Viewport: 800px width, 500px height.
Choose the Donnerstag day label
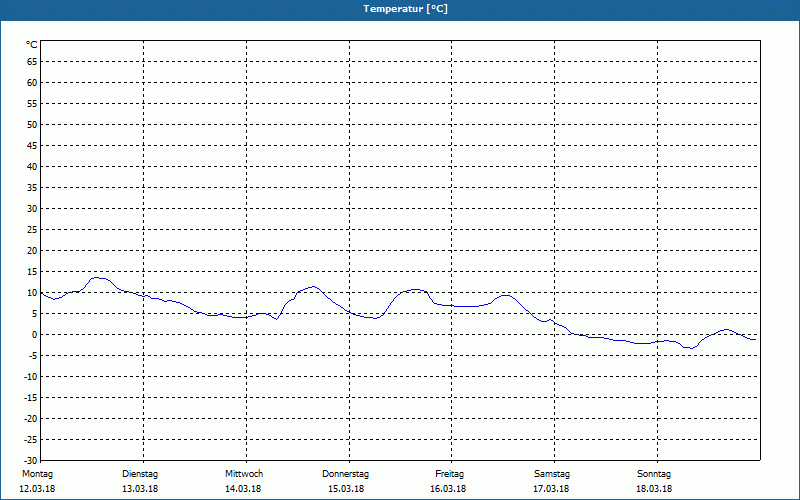[345, 474]
